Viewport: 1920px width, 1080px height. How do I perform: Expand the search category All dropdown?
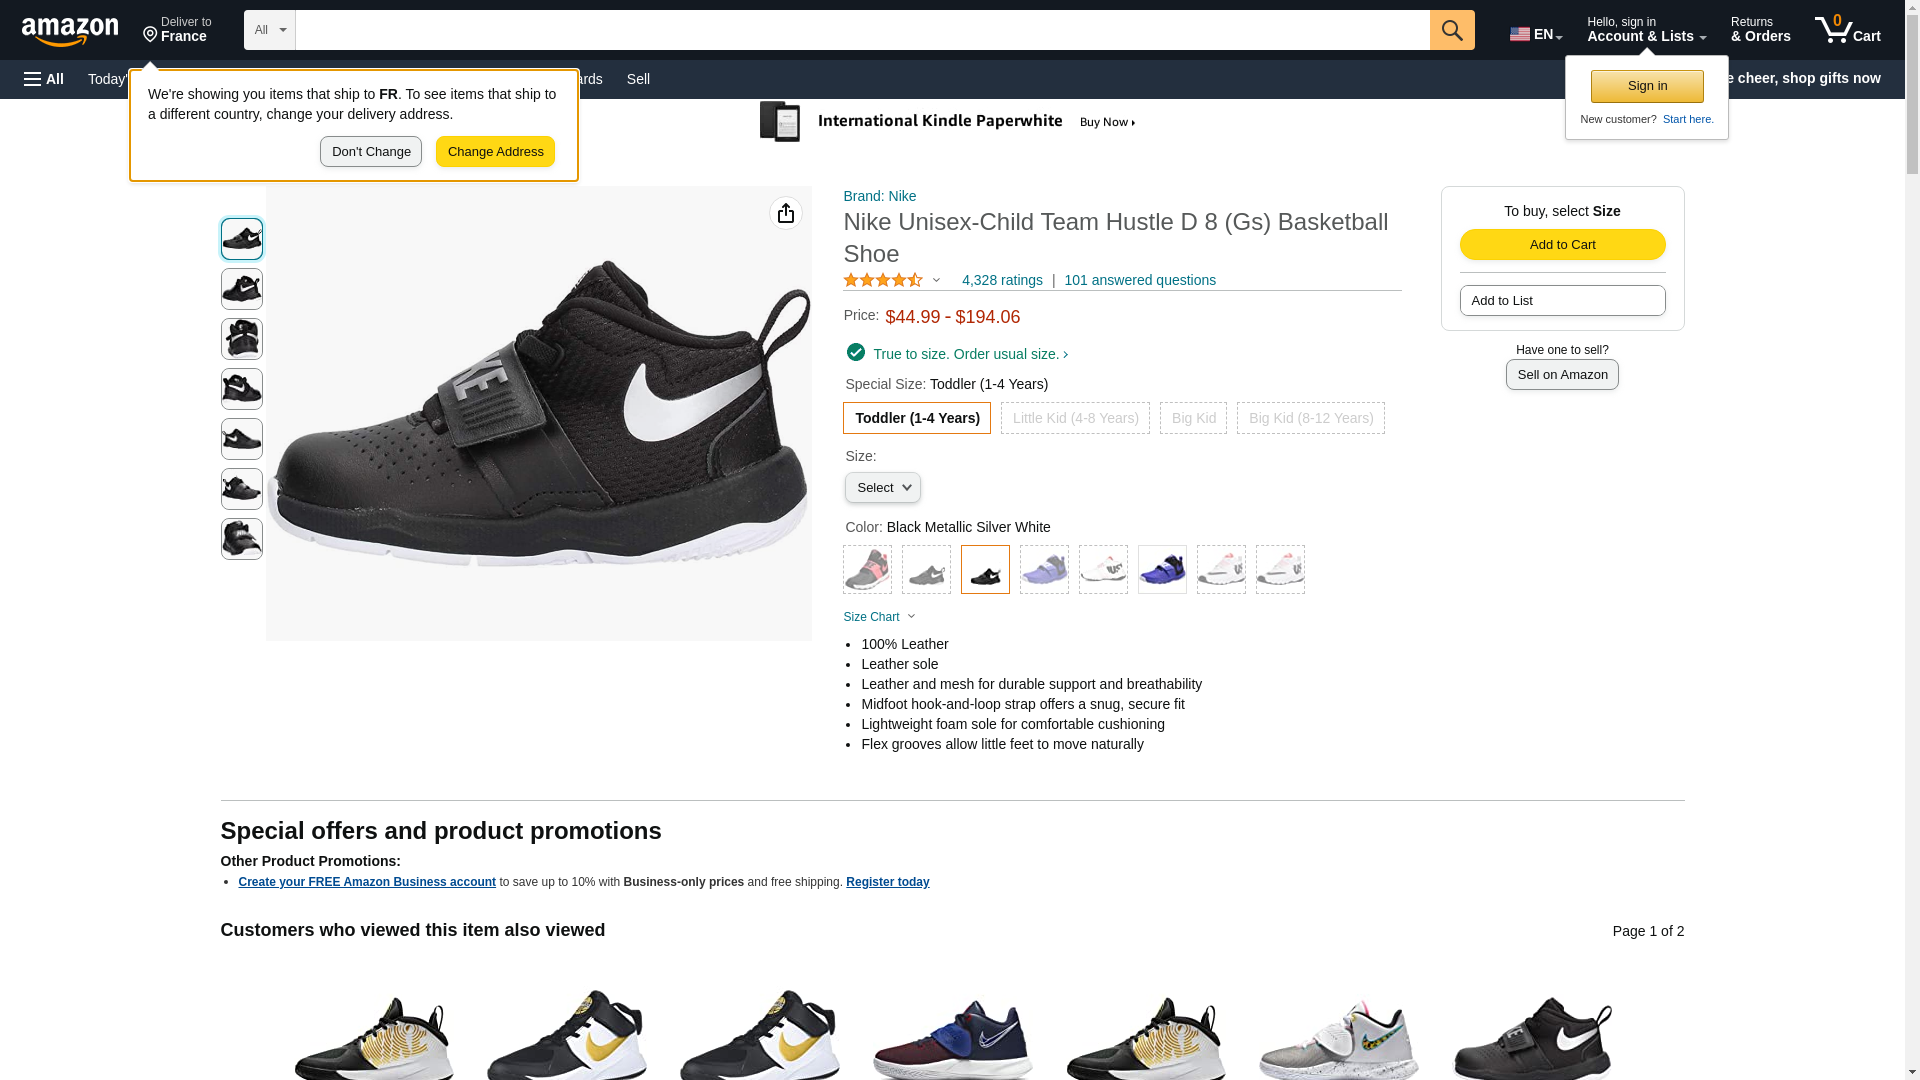point(270,30)
